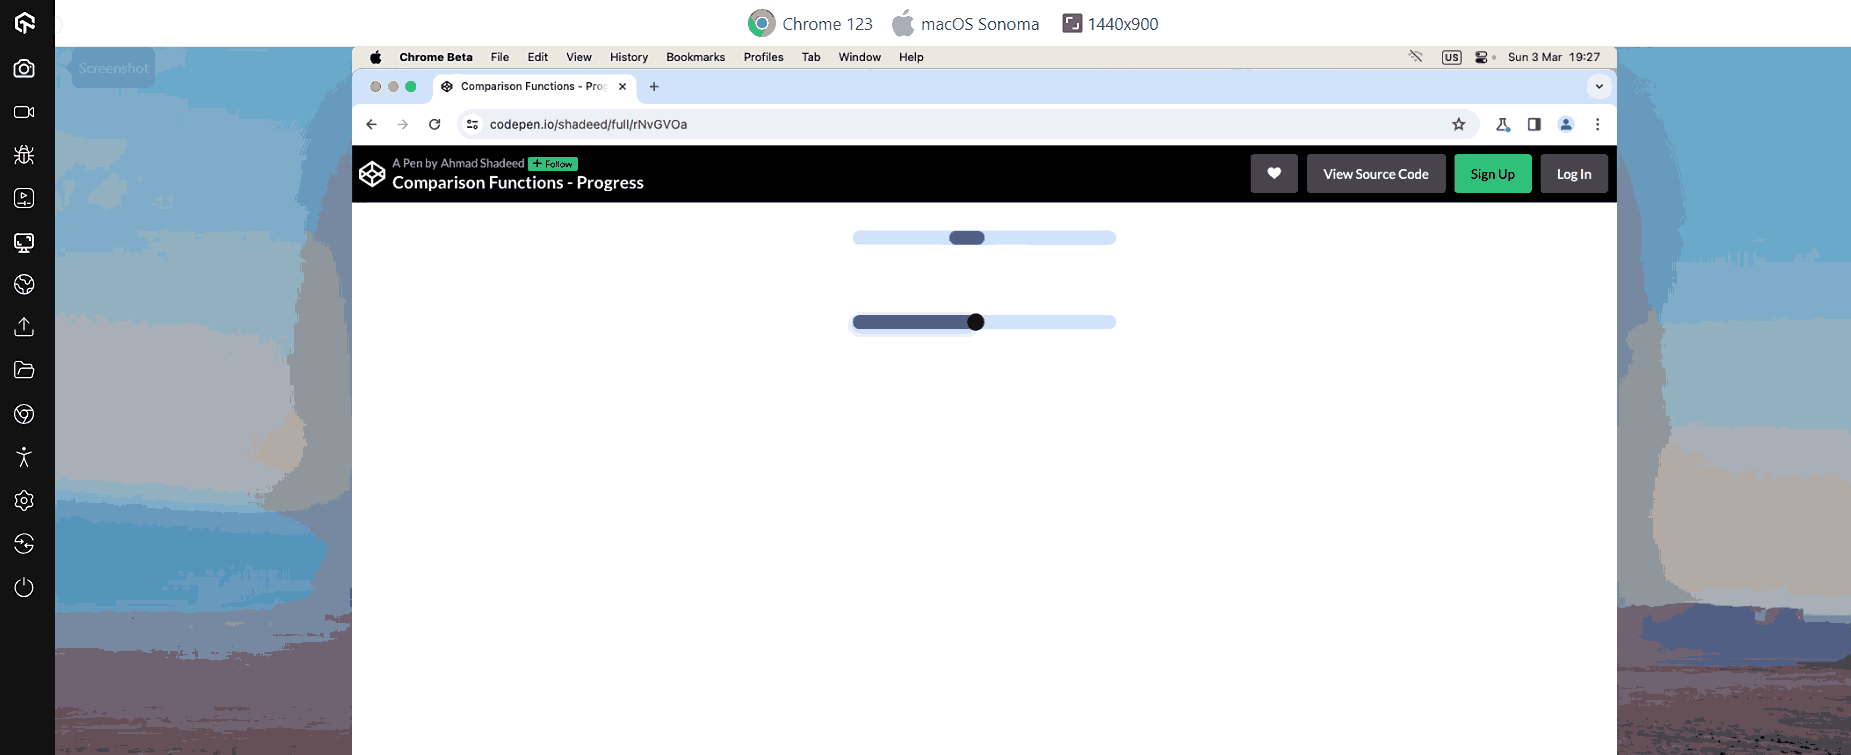Screen dimensions: 1851x755
Task: Click the bug icon in the sidebar
Action: click(x=24, y=155)
